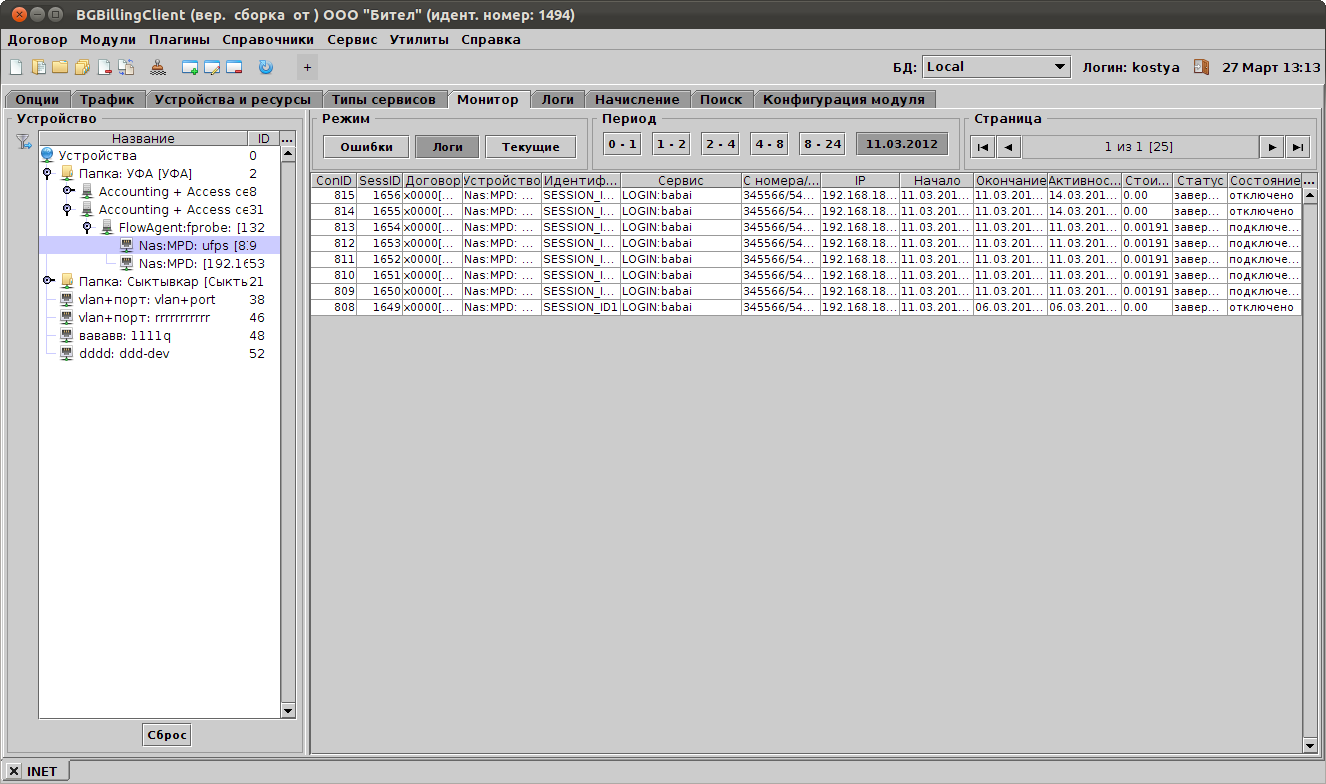The width and height of the screenshot is (1326, 784).
Task: Select the 8 - 24 period toggle
Action: (822, 144)
